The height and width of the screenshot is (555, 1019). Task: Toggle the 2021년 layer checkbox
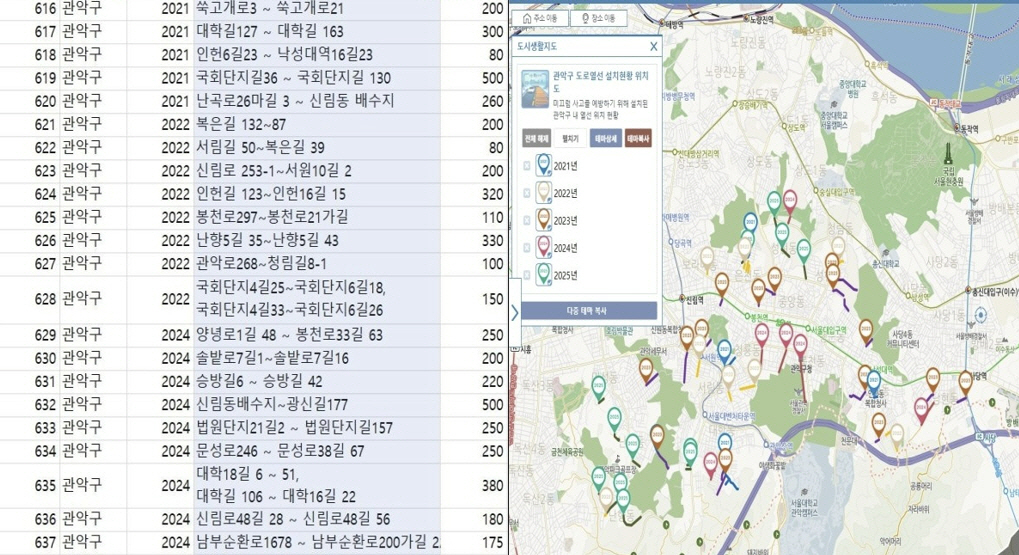click(x=526, y=166)
